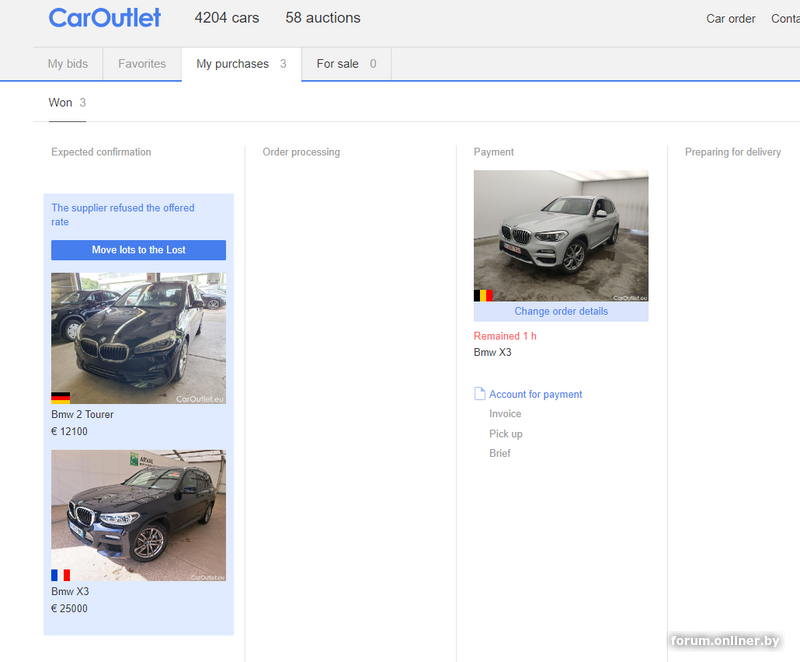The image size is (800, 662).
Task: Open the silver BMW X3 photo
Action: 560,235
